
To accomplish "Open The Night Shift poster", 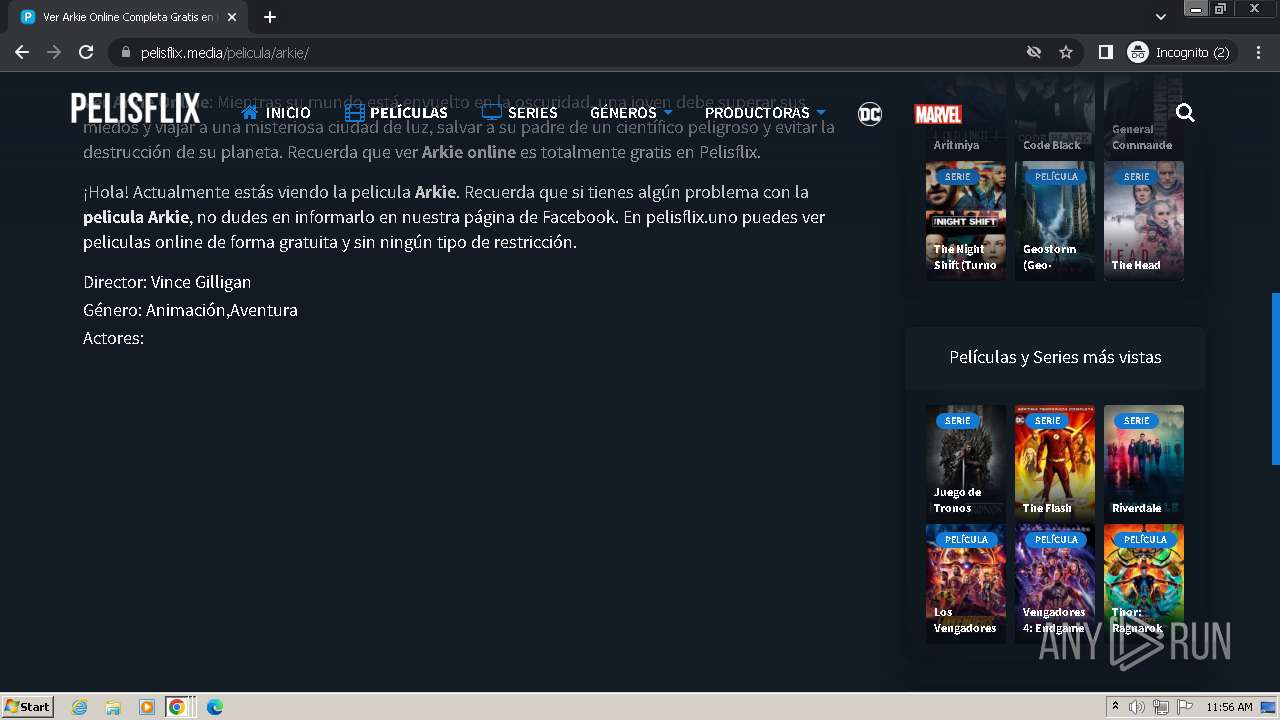I will point(965,220).
